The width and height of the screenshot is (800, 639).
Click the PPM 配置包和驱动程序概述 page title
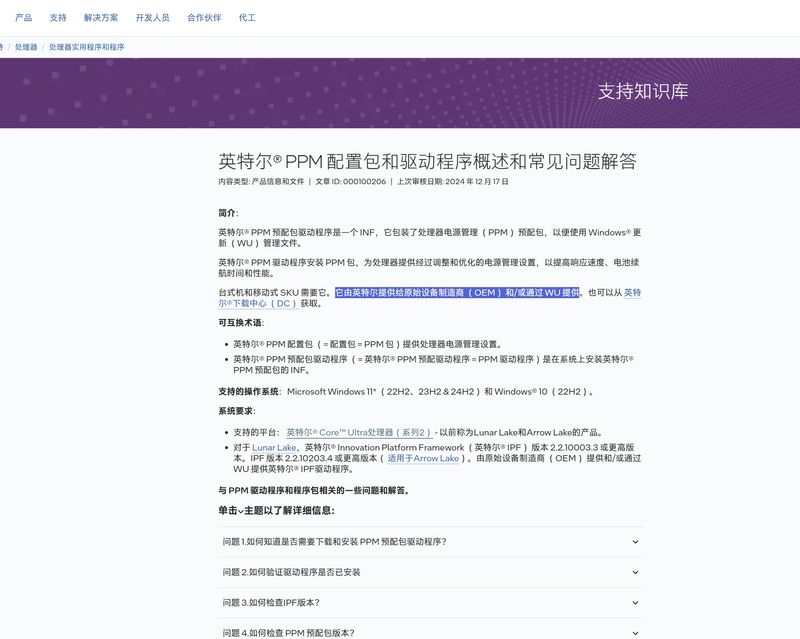tap(427, 161)
